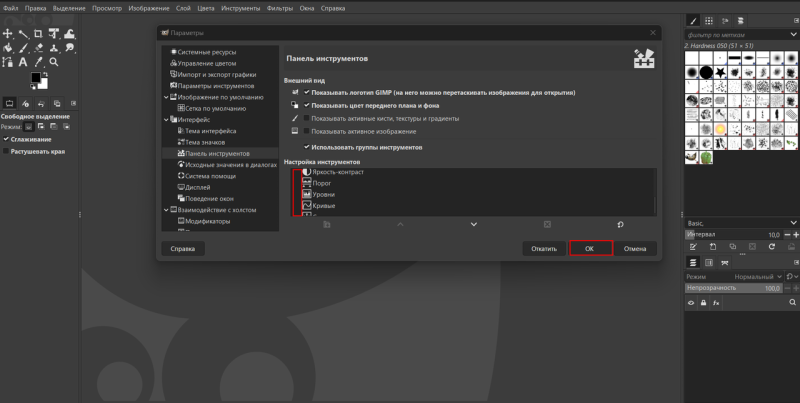Create a new brush icon
800x403 pixels.
[713, 247]
